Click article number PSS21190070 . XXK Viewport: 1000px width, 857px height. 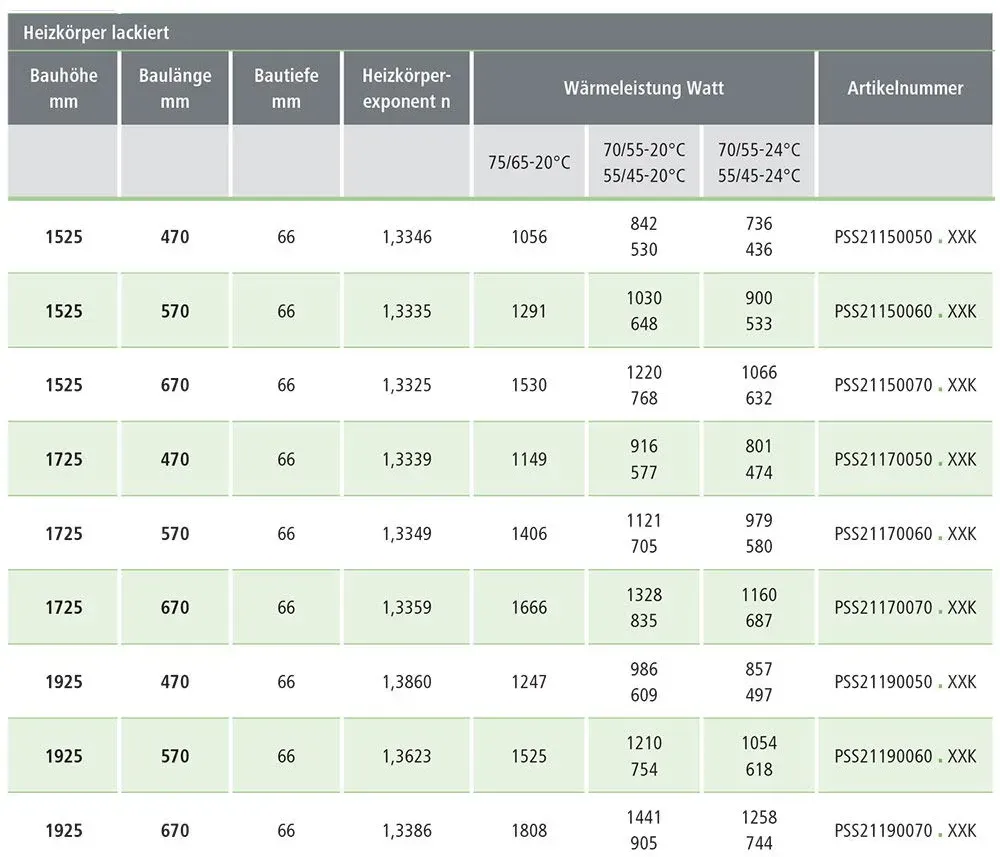tap(905, 830)
